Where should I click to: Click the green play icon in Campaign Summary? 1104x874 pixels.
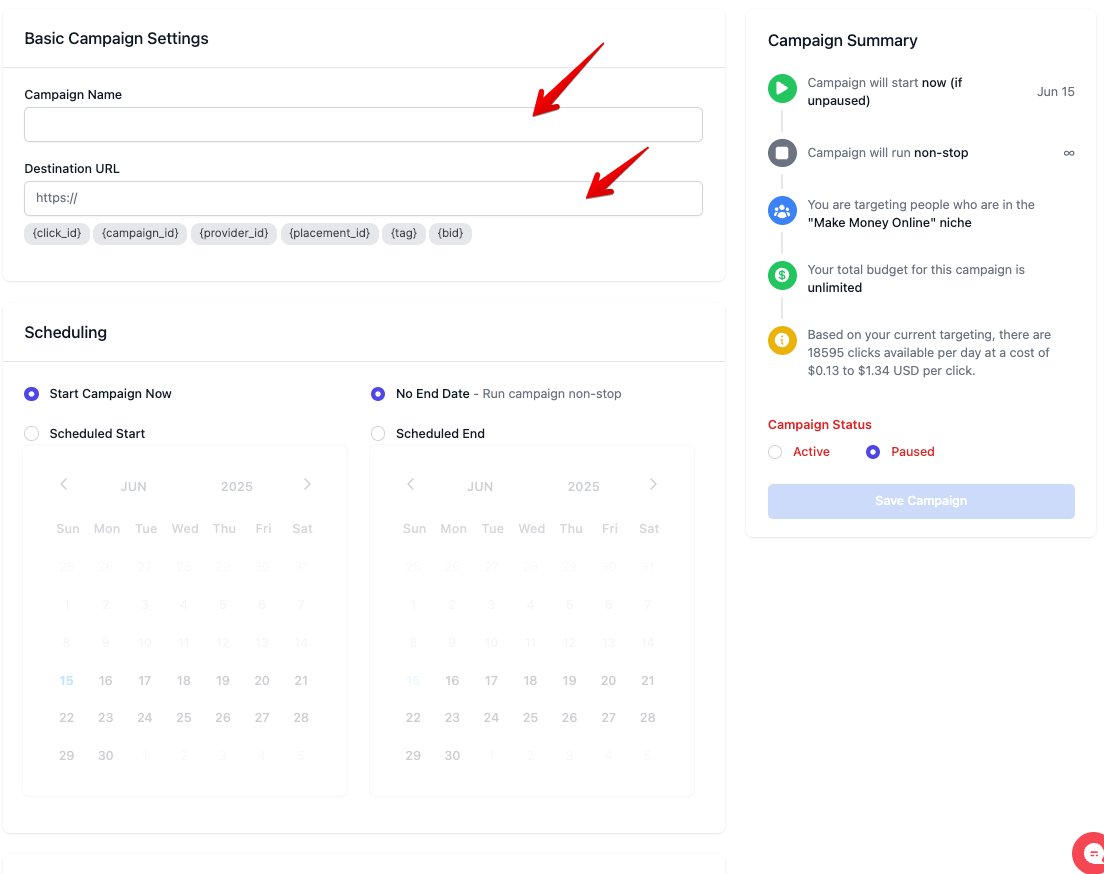(x=782, y=88)
